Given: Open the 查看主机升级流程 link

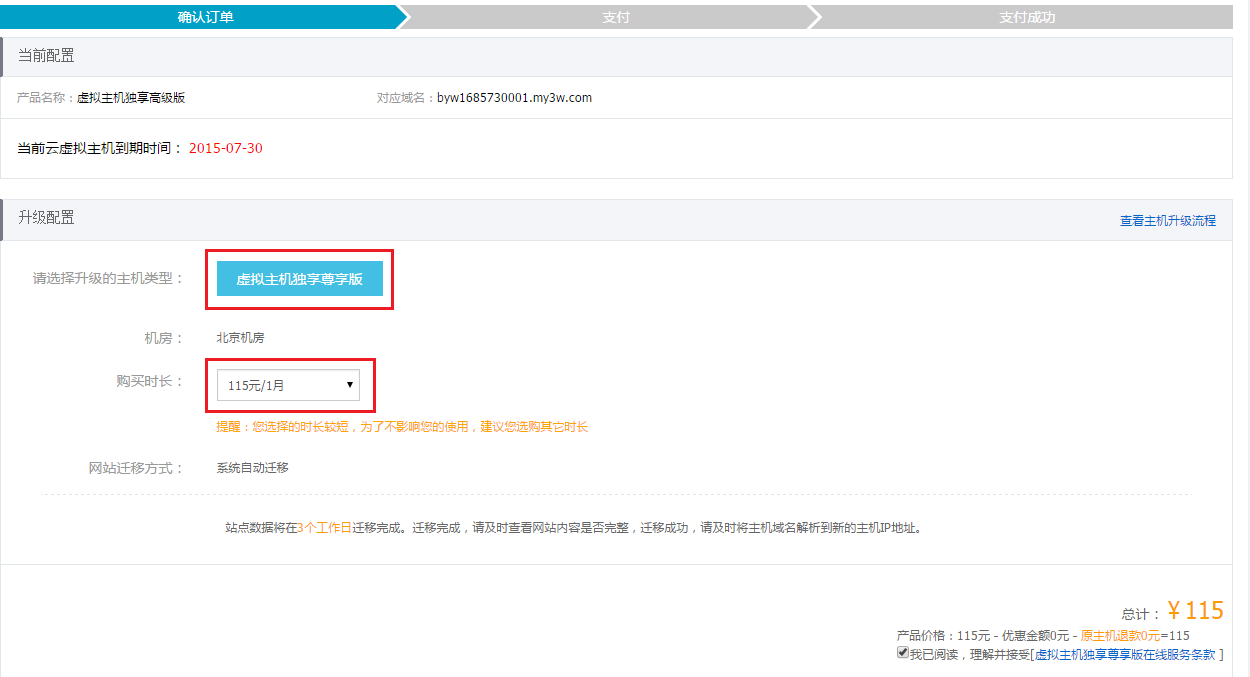Looking at the screenshot, I should 1167,220.
